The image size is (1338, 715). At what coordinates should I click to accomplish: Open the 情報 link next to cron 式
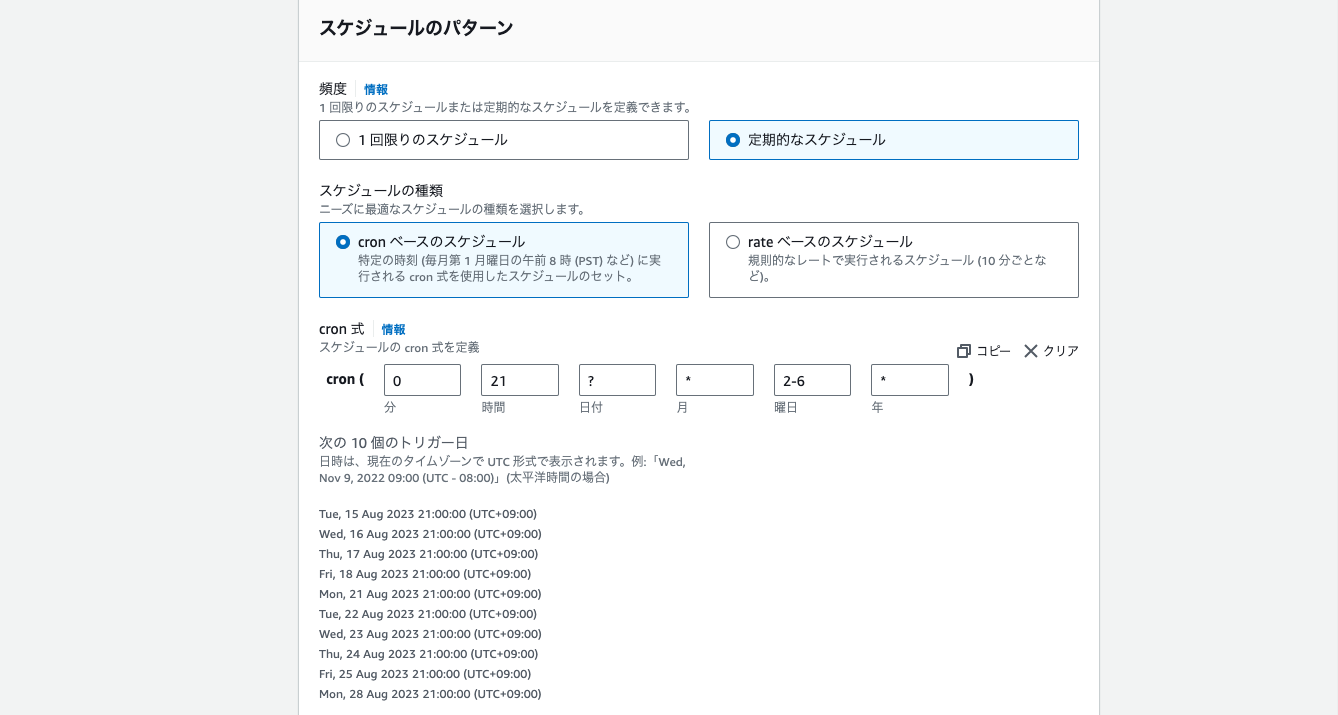tap(393, 329)
